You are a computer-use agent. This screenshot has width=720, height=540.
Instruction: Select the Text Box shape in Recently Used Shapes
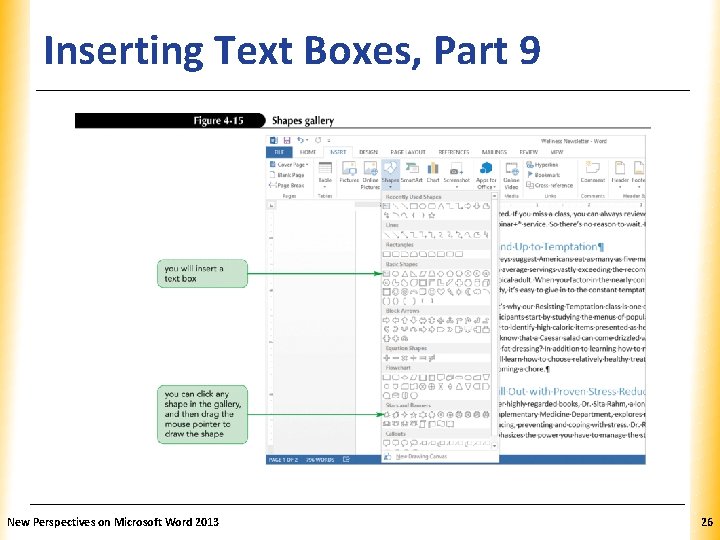(x=386, y=206)
